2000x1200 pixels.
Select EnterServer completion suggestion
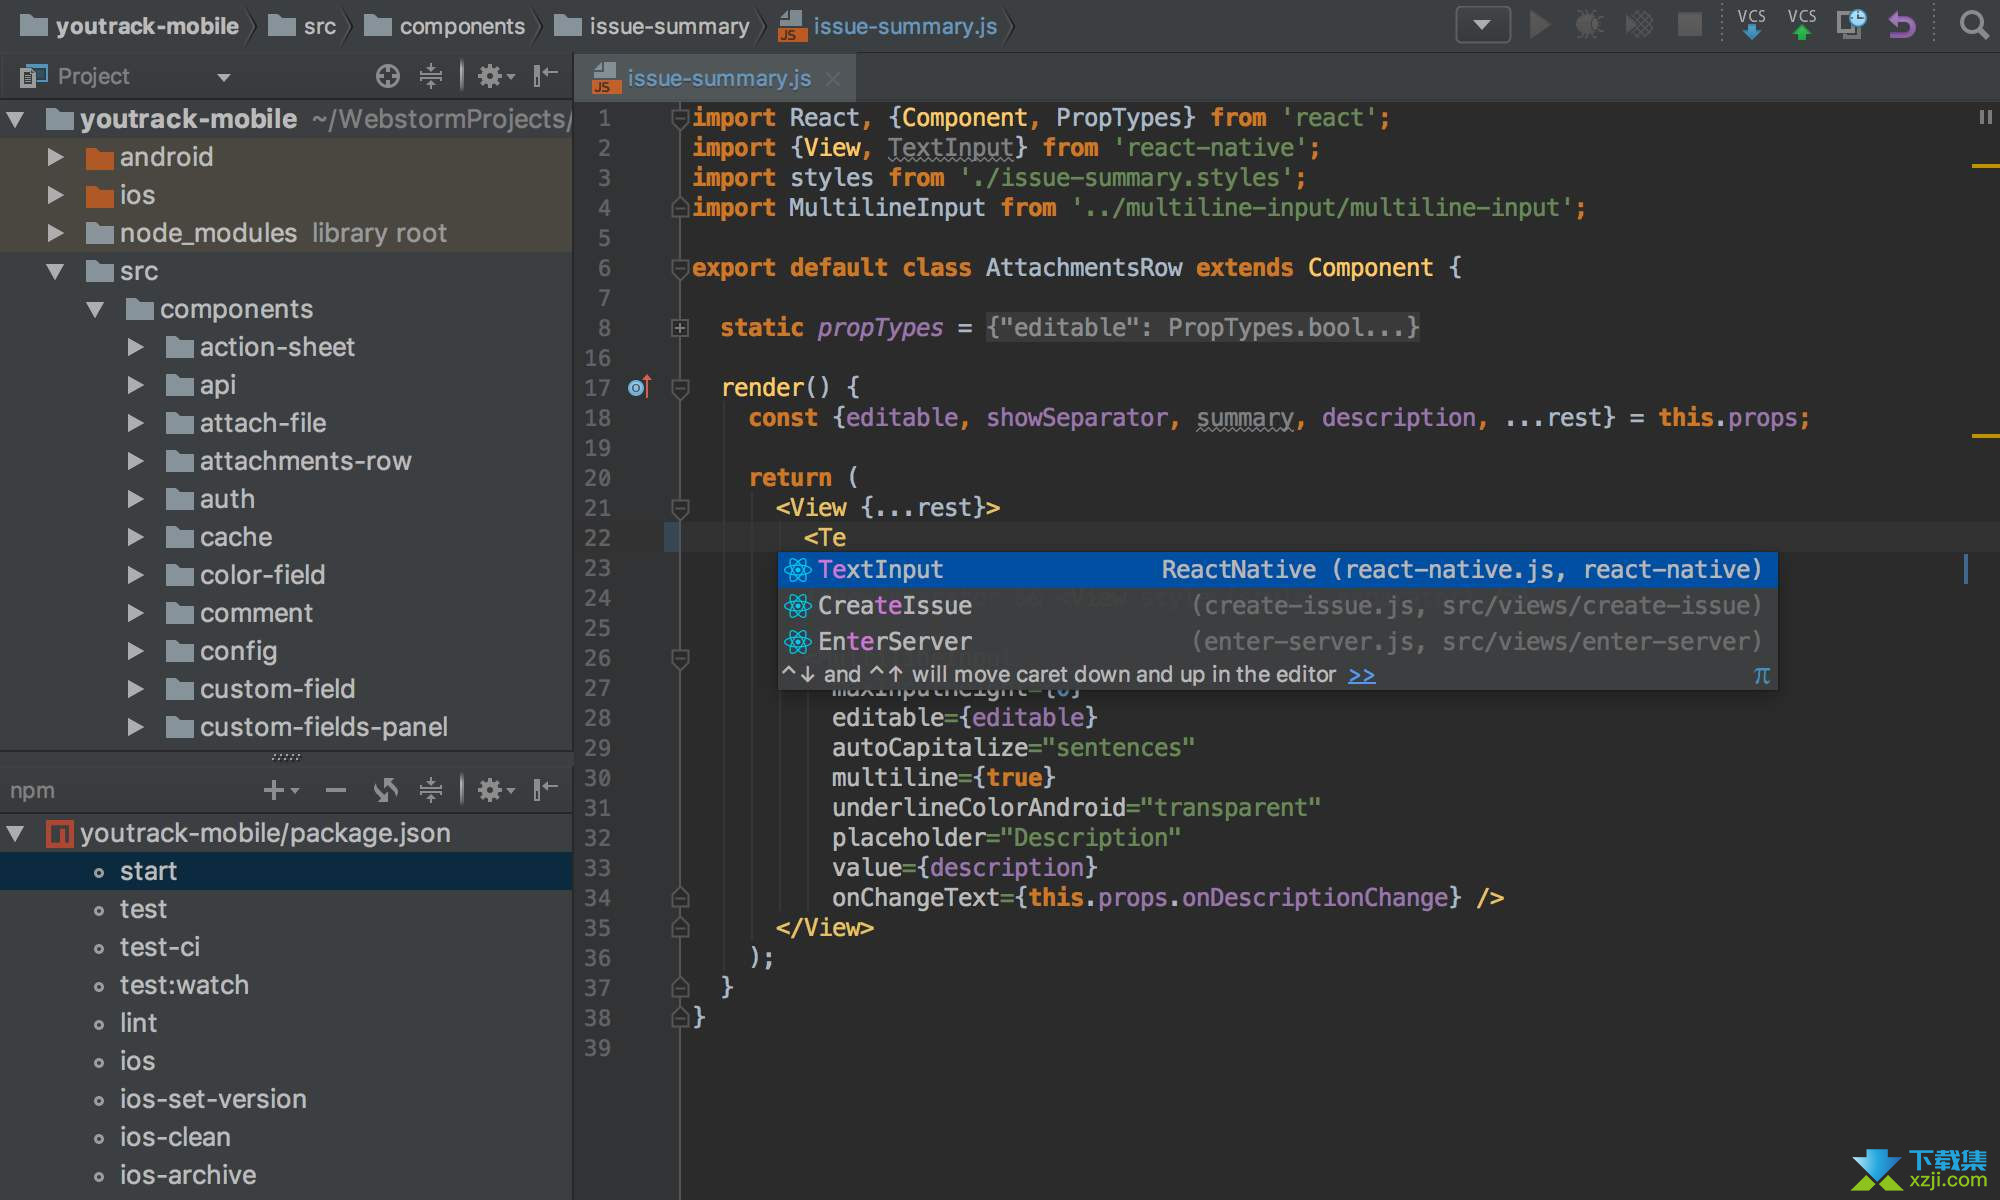1277,642
